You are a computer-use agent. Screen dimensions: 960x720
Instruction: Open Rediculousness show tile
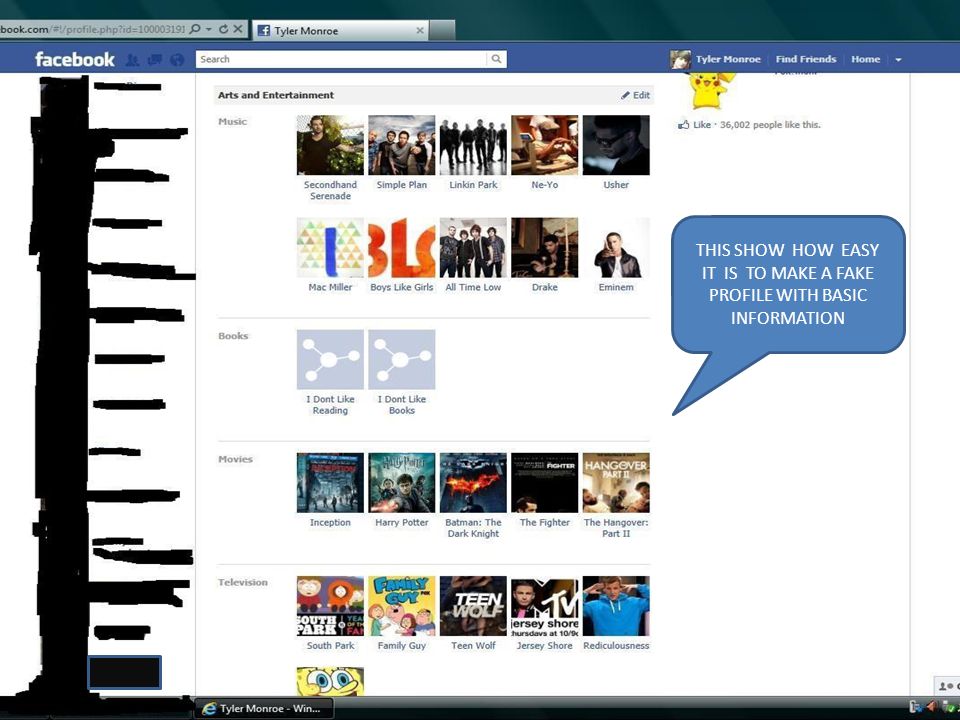[616, 606]
